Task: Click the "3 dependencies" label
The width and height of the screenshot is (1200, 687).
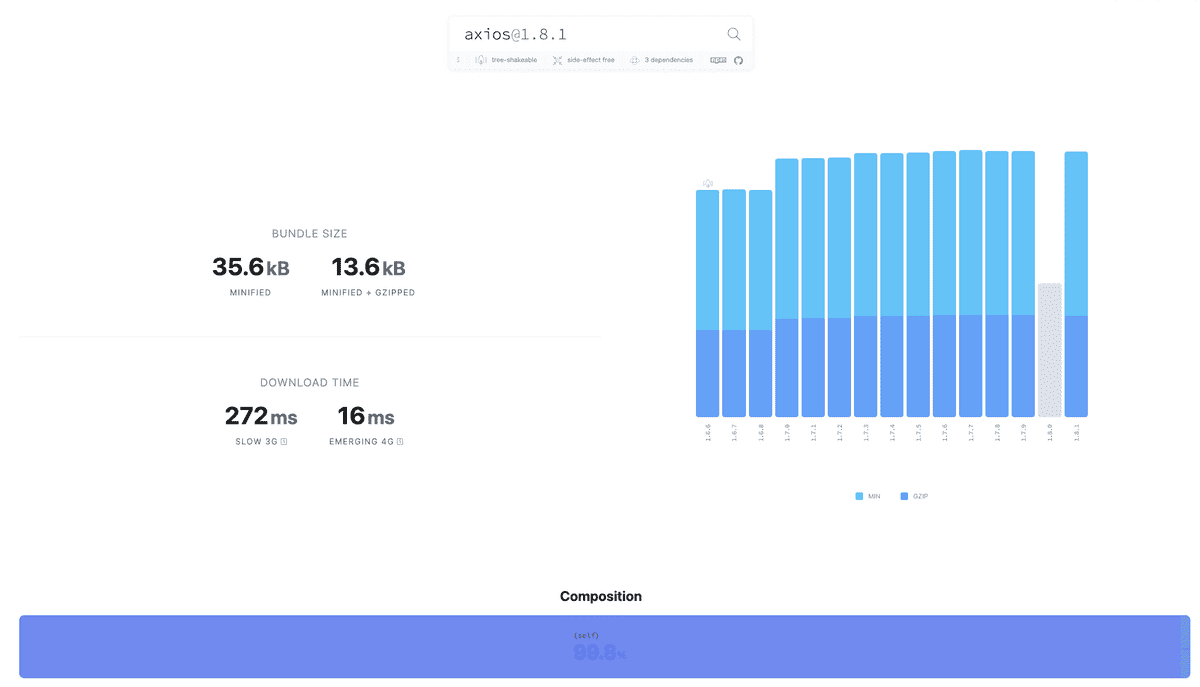Action: [x=669, y=60]
